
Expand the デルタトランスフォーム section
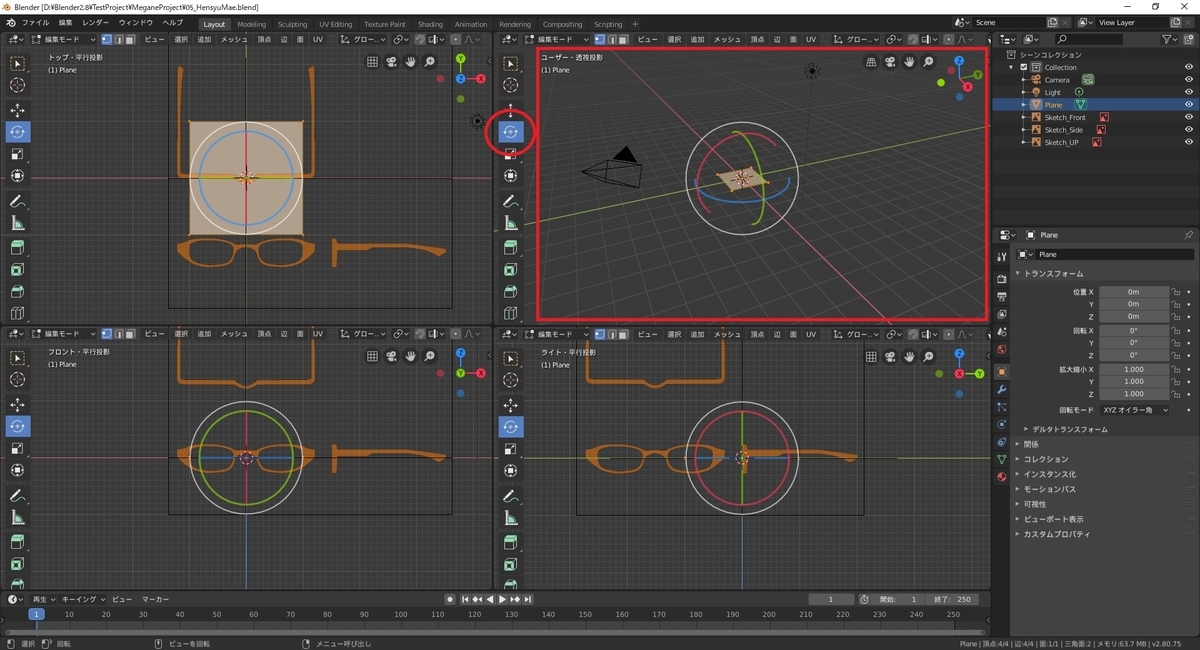click(1069, 429)
